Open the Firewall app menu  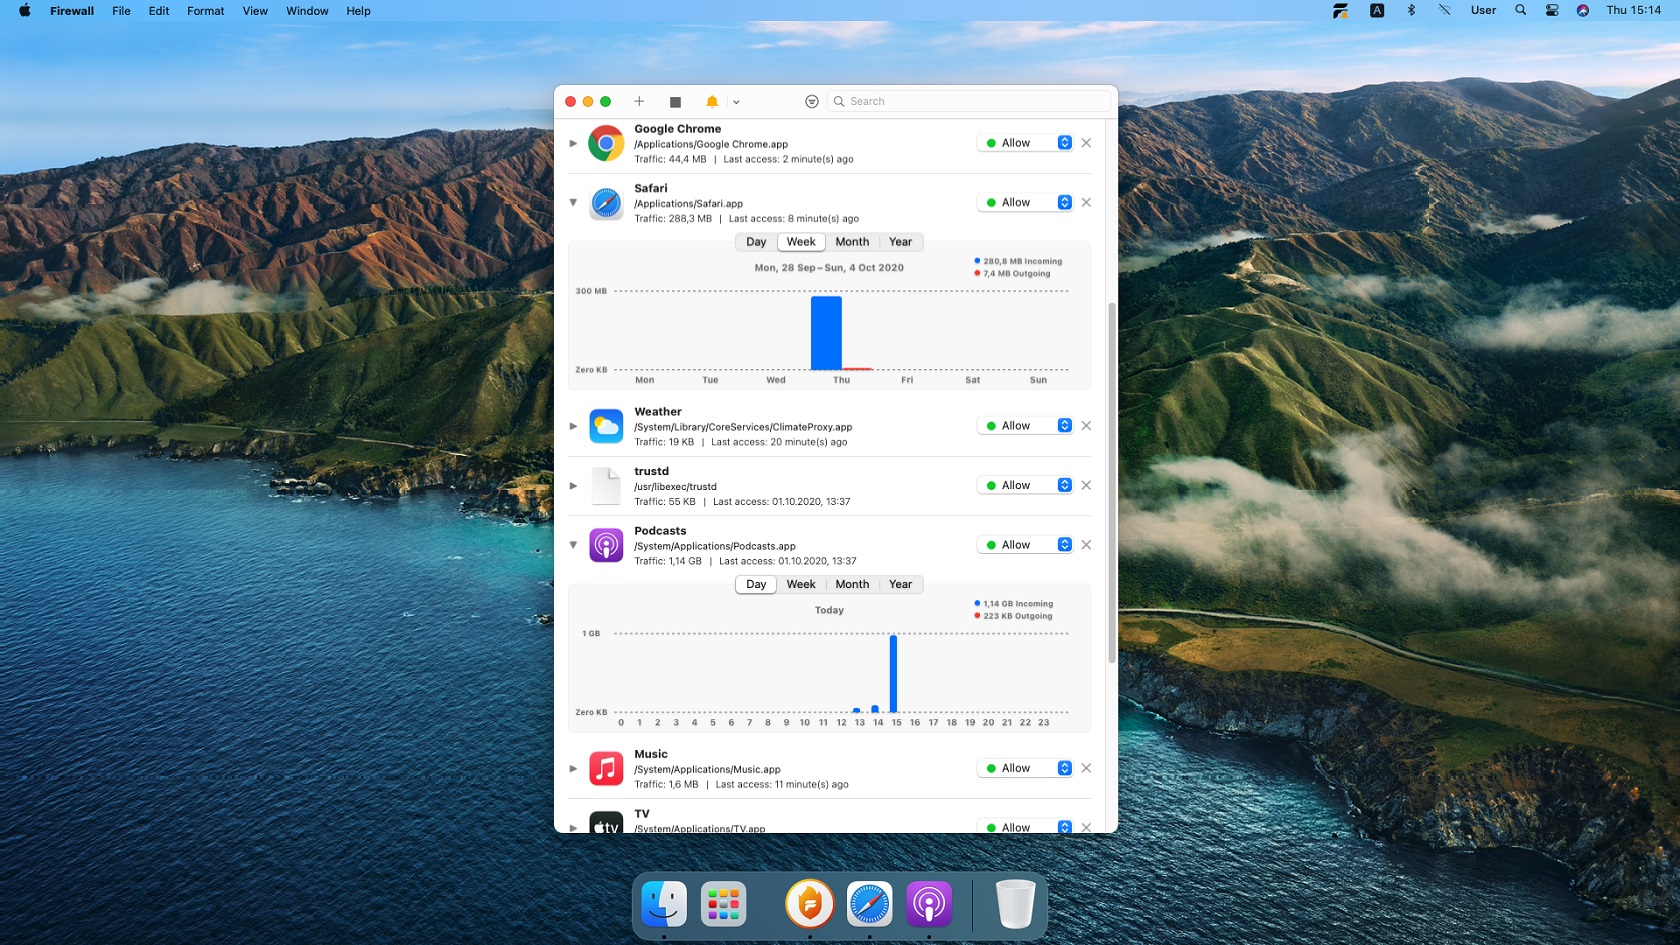pos(72,11)
